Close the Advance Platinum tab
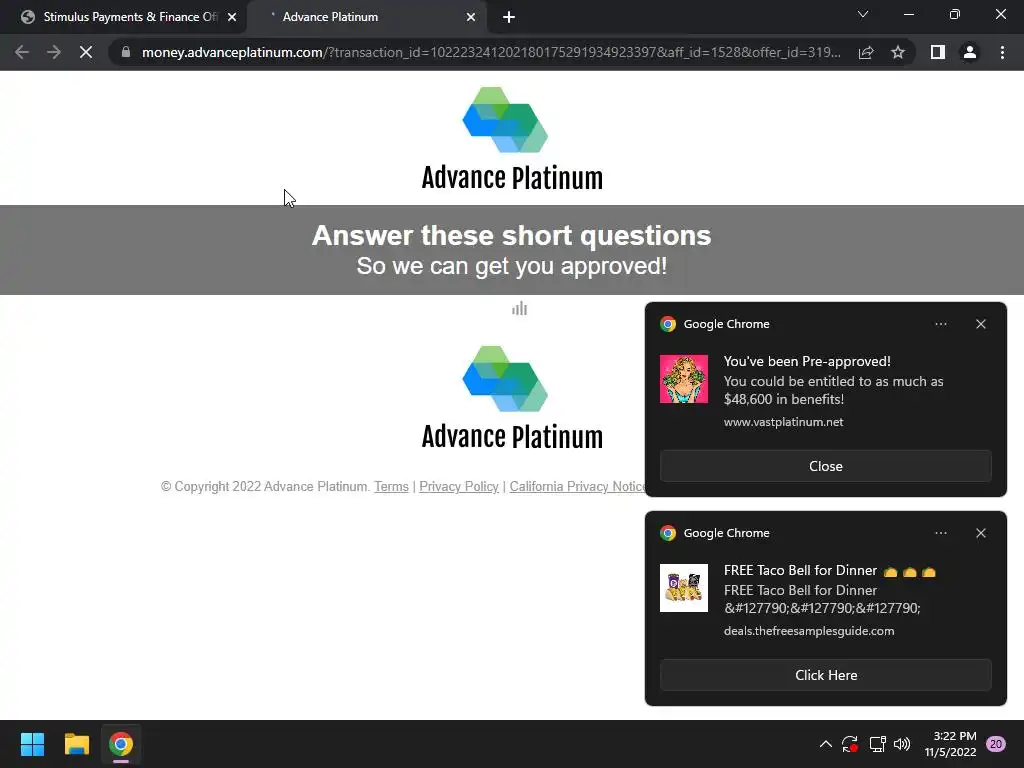The image size is (1024, 768). 471,17
